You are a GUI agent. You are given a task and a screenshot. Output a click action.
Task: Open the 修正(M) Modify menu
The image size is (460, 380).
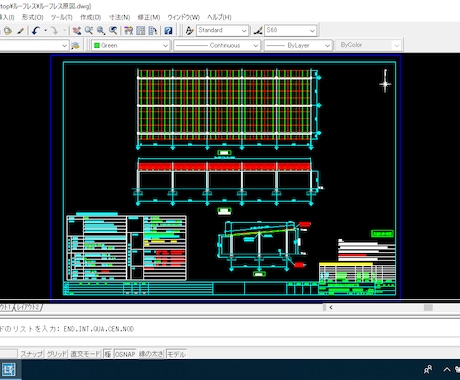[149, 17]
